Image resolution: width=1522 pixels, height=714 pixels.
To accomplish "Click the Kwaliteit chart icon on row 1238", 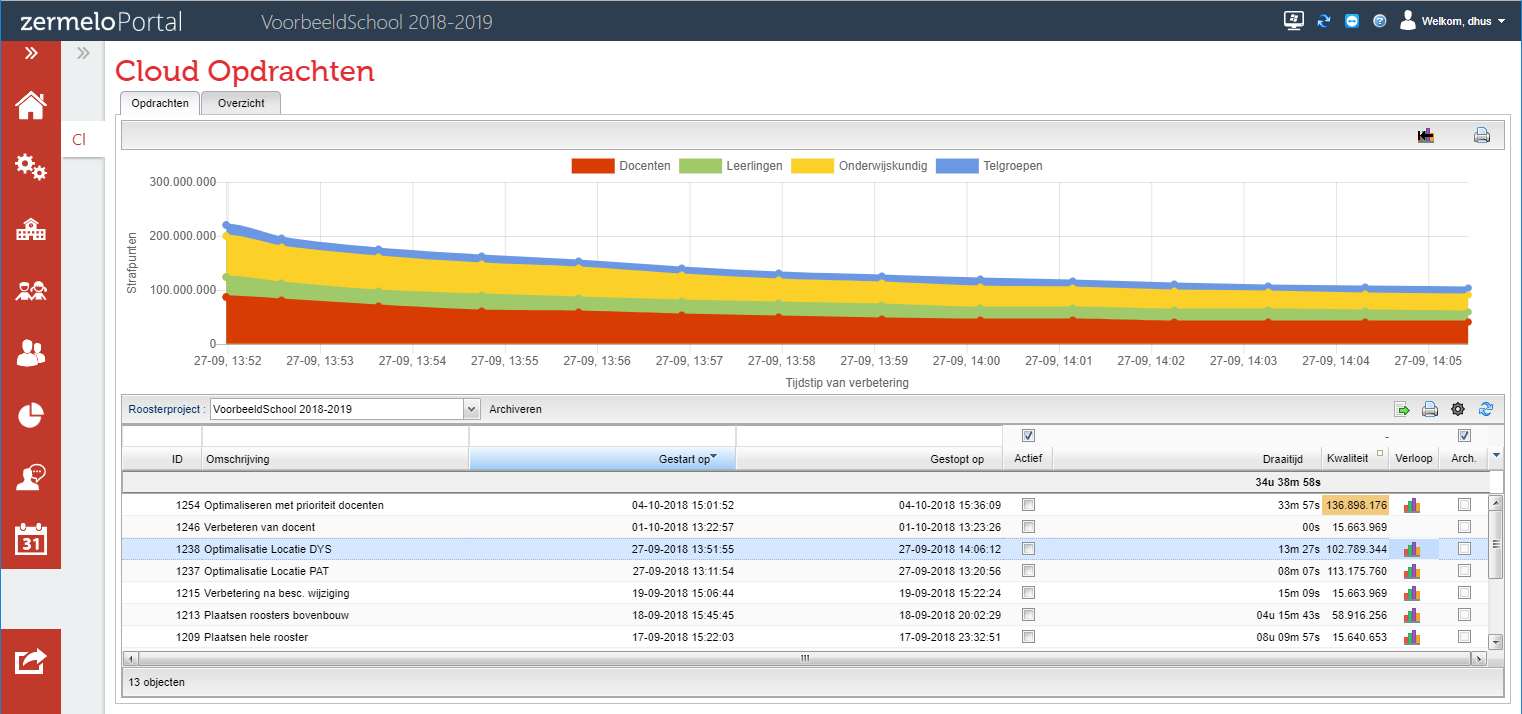I will point(1413,548).
